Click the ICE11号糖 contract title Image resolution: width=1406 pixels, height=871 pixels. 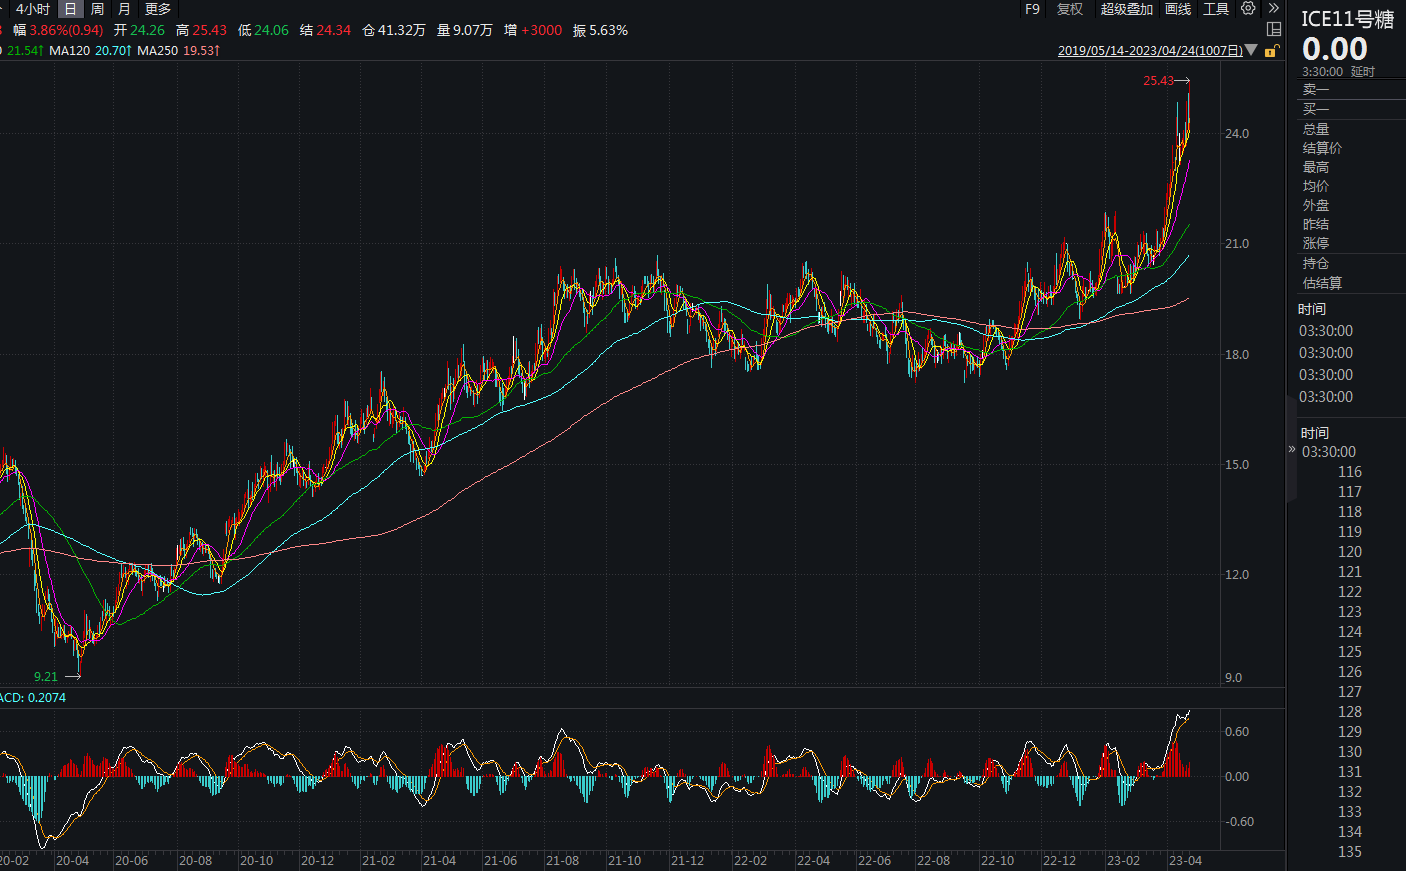(1347, 19)
